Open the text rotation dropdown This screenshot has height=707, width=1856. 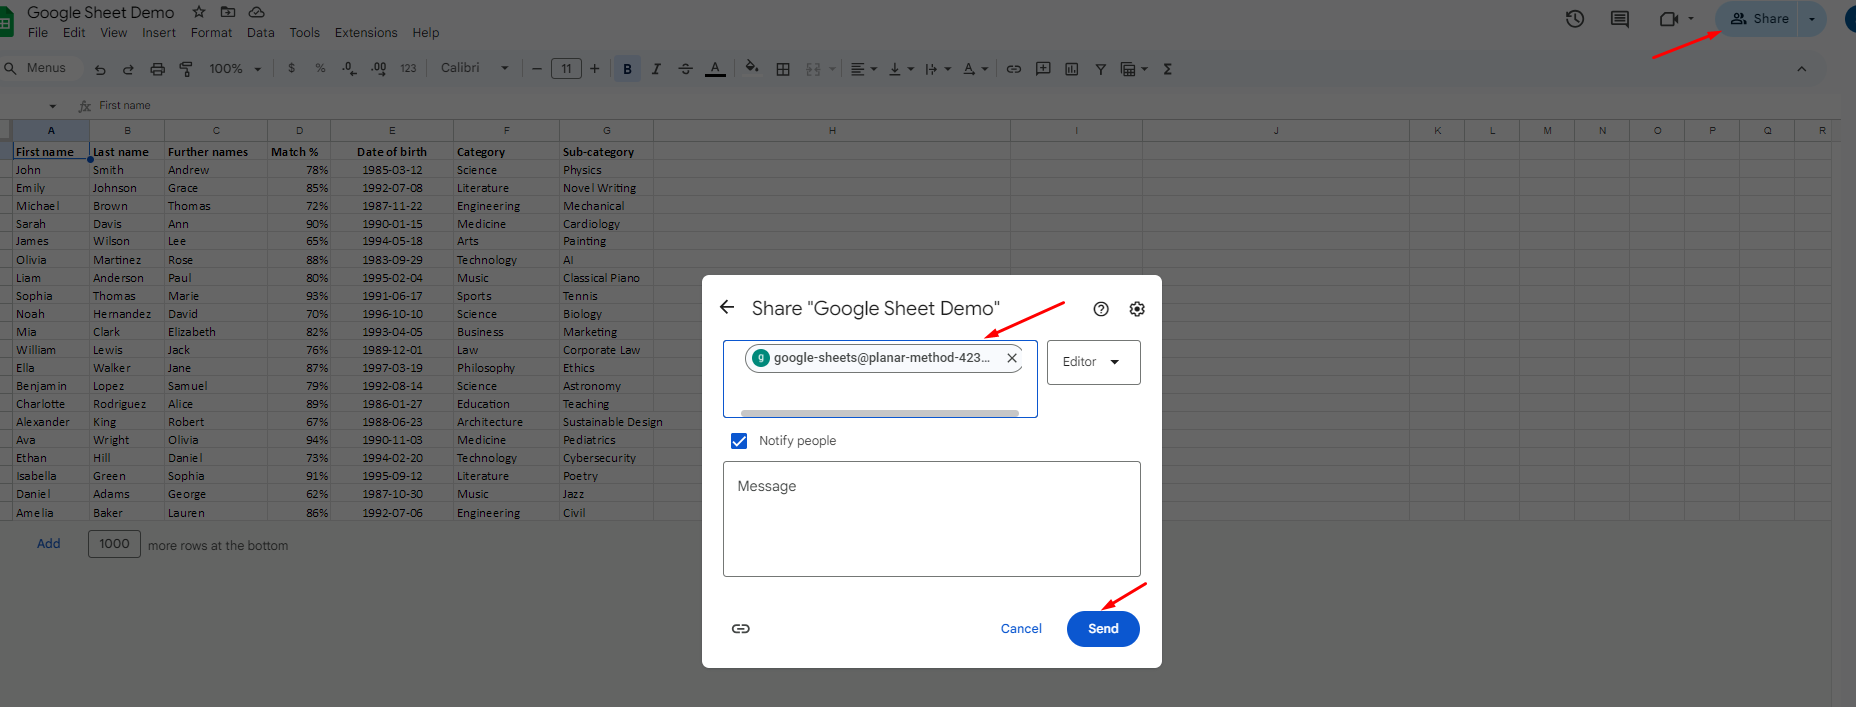tap(975, 69)
